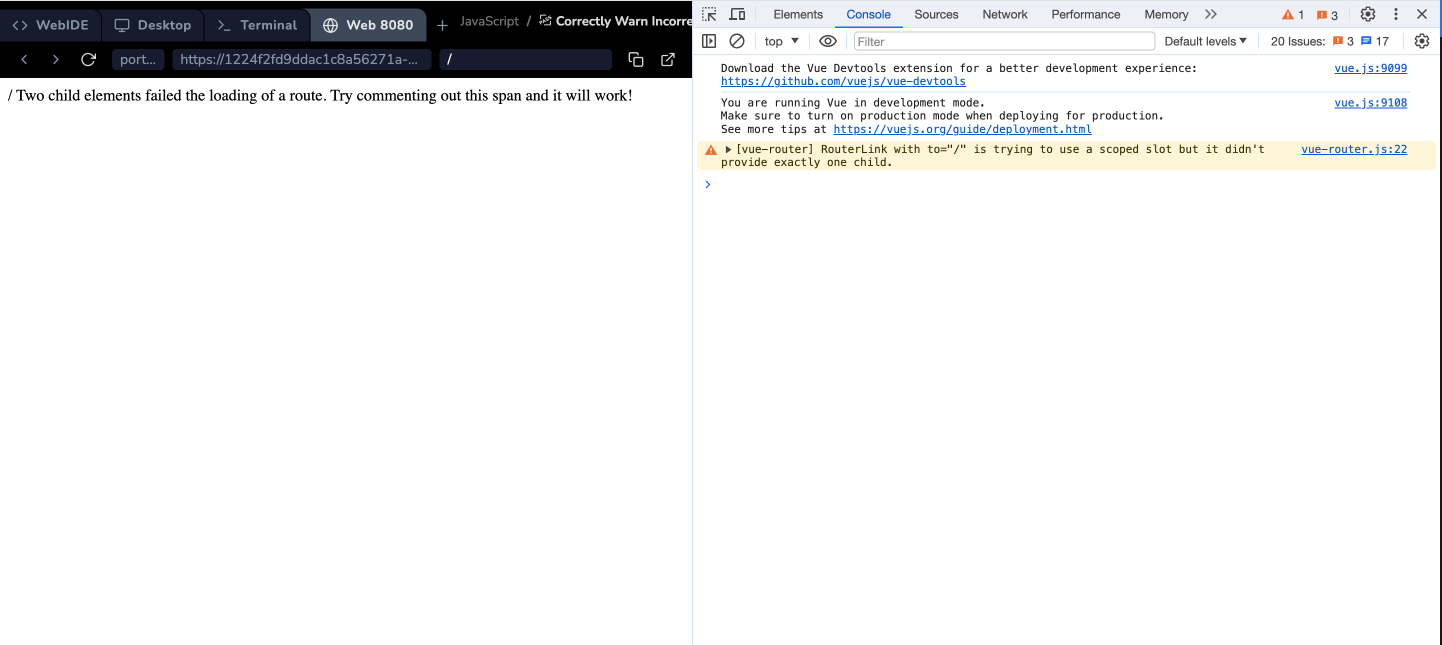Open the Default levels dropdown
The height and width of the screenshot is (645, 1442).
[1205, 41]
